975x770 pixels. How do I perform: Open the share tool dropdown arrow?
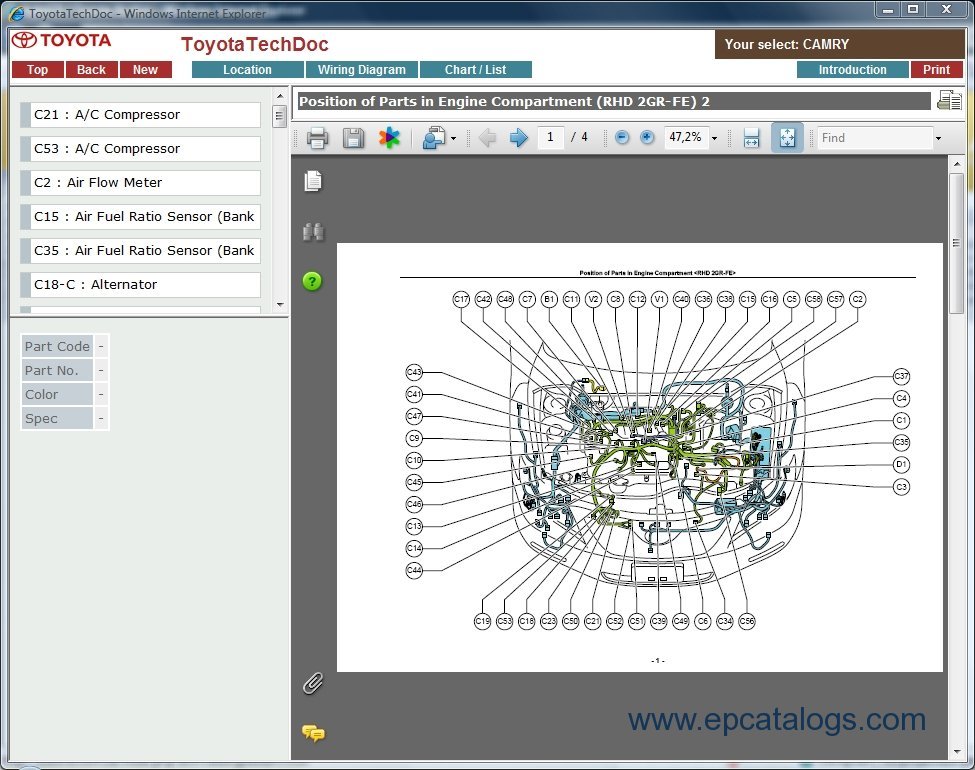point(453,138)
